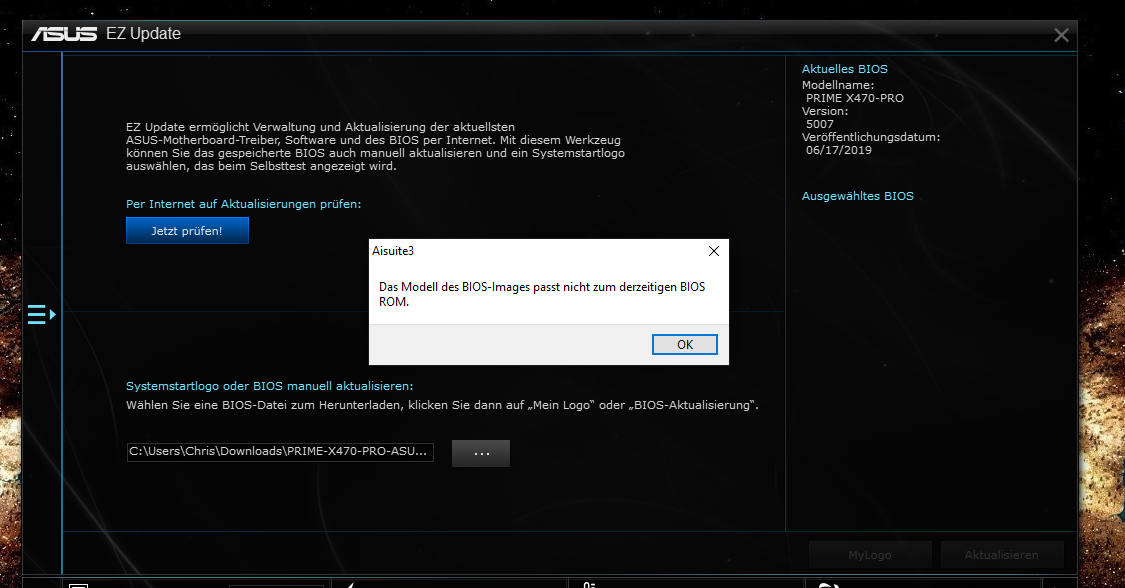The image size is (1125, 588).
Task: Select the Ausgewähltes BIOS heading
Action: coord(857,196)
